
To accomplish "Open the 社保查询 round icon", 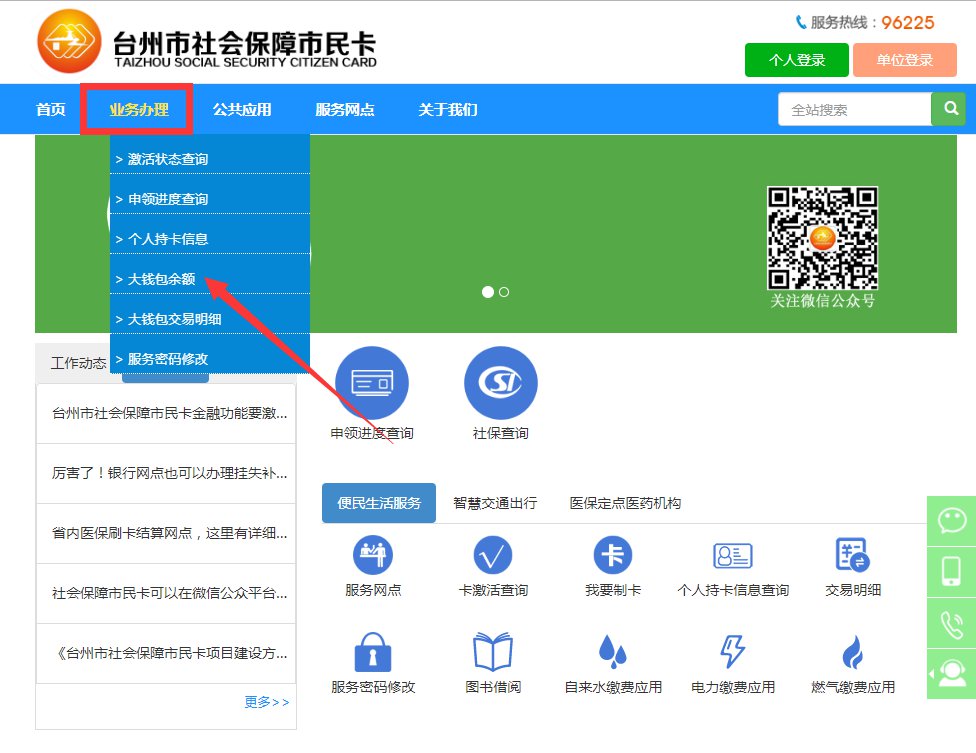I will pyautogui.click(x=500, y=383).
